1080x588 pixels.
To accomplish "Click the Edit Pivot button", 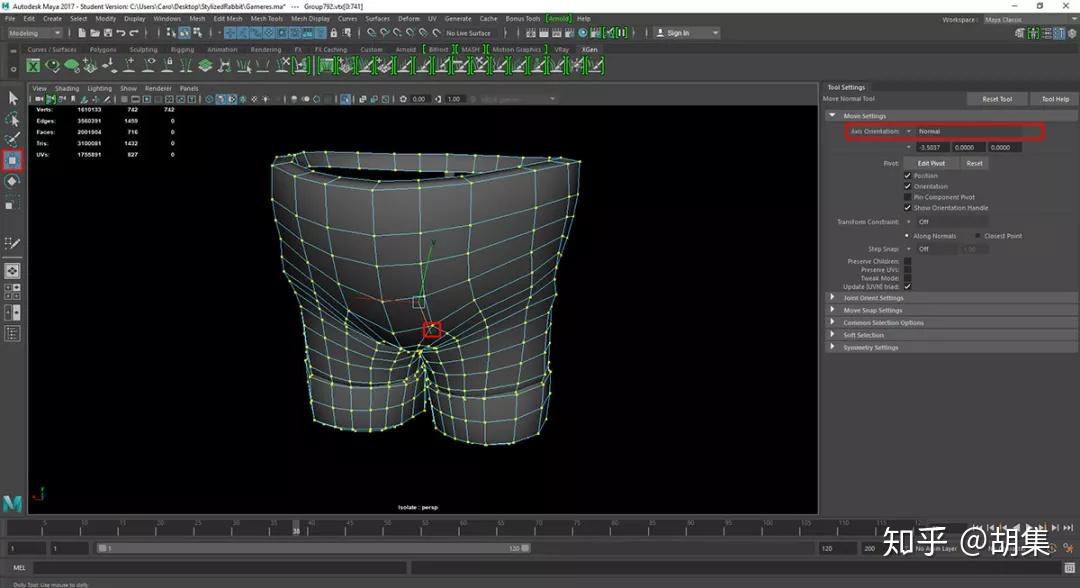I will (930, 163).
